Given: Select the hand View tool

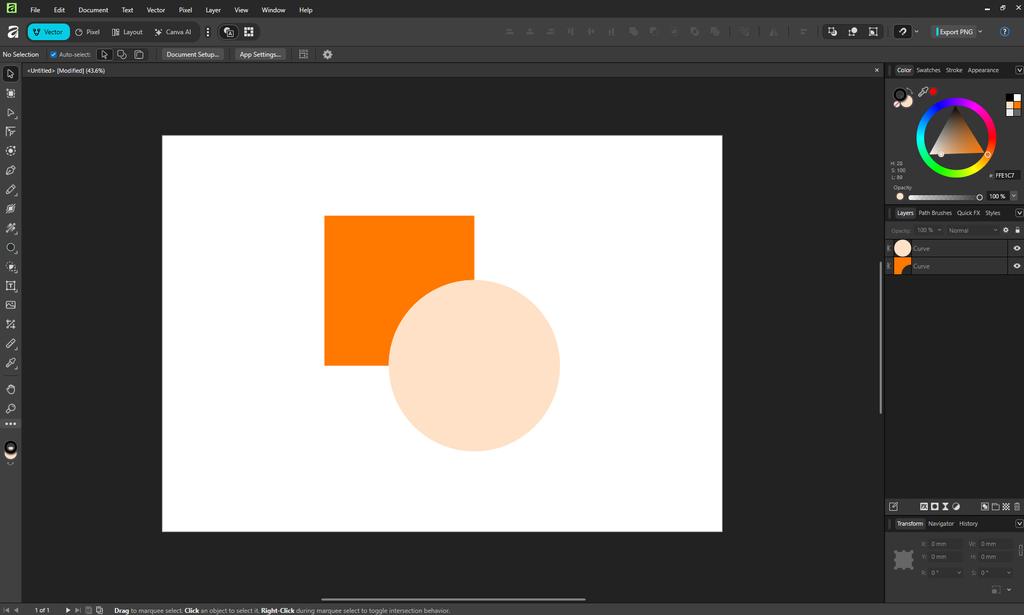Looking at the screenshot, I should click(x=10, y=389).
